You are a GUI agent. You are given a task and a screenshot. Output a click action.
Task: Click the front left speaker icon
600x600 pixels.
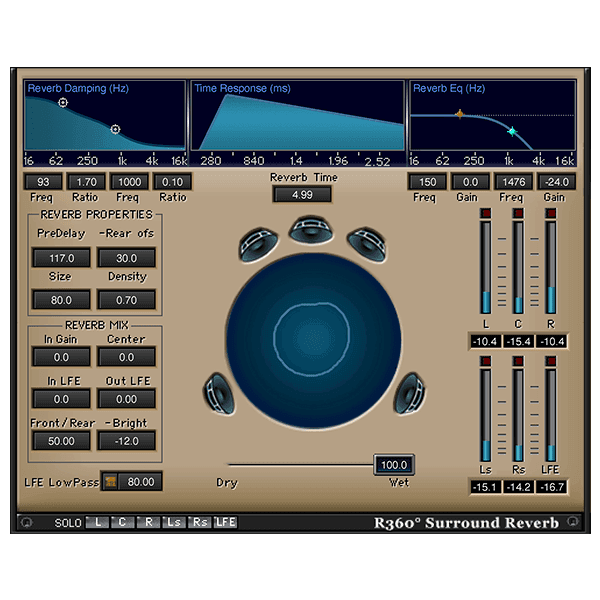(x=258, y=244)
